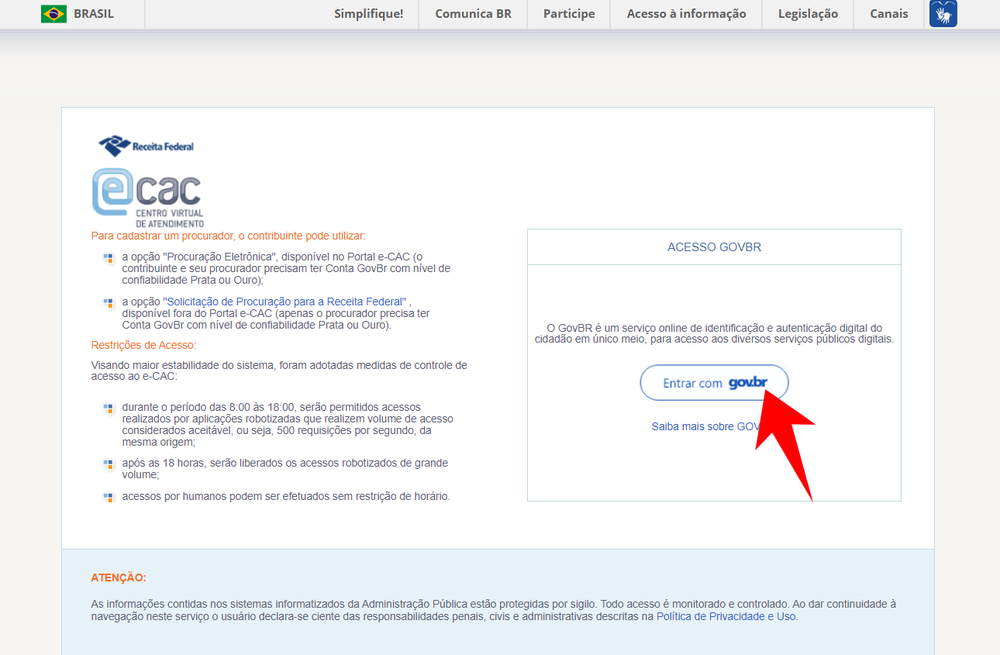
Task: Open the BRASIL portal link
Action: point(94,13)
